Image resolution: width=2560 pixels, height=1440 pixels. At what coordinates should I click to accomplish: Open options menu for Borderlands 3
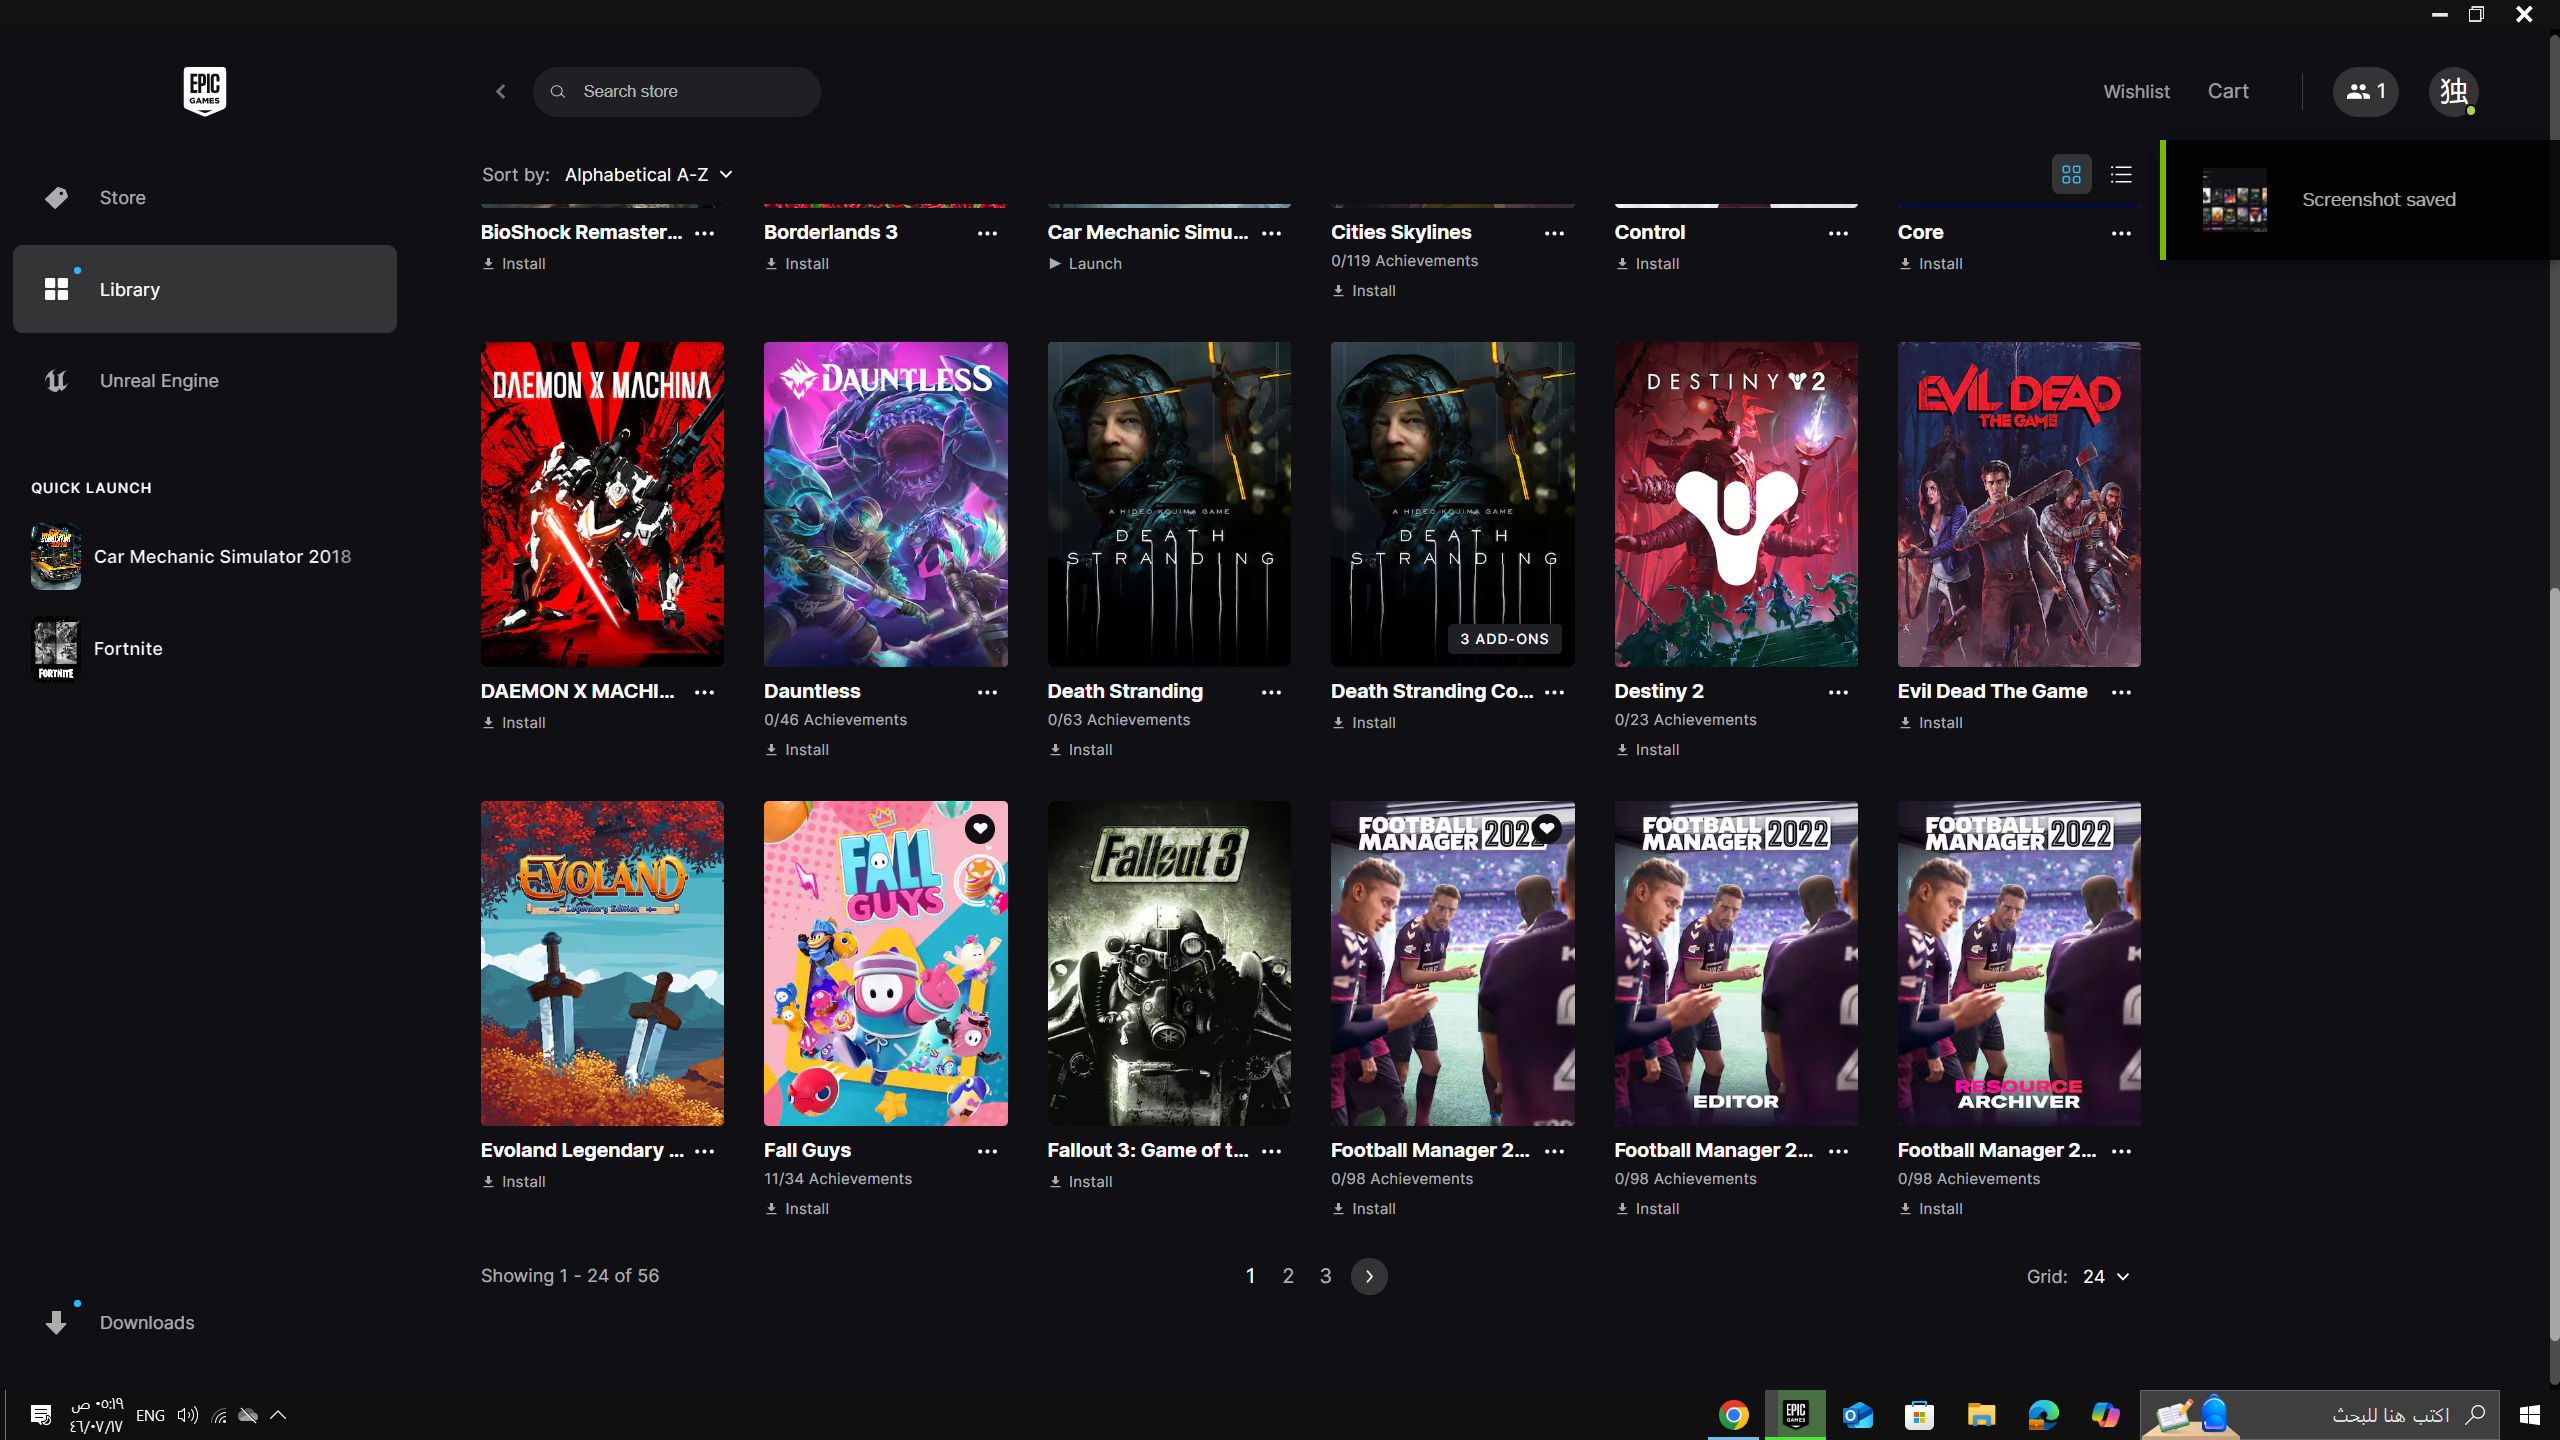click(987, 233)
